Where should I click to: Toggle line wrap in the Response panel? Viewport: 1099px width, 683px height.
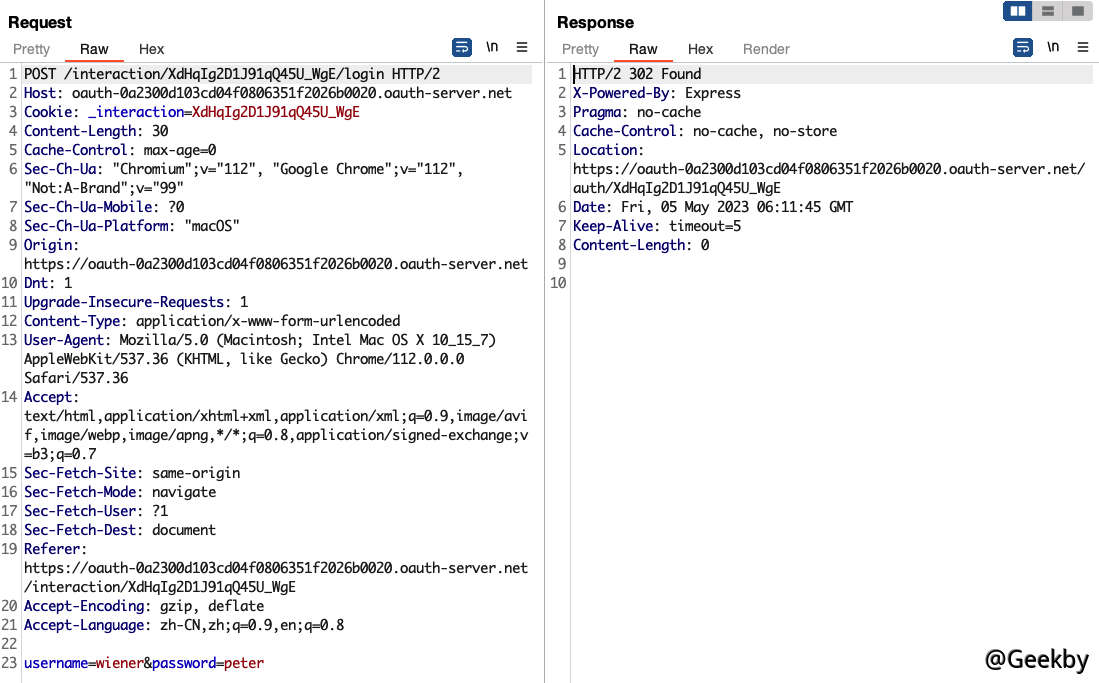point(1023,47)
